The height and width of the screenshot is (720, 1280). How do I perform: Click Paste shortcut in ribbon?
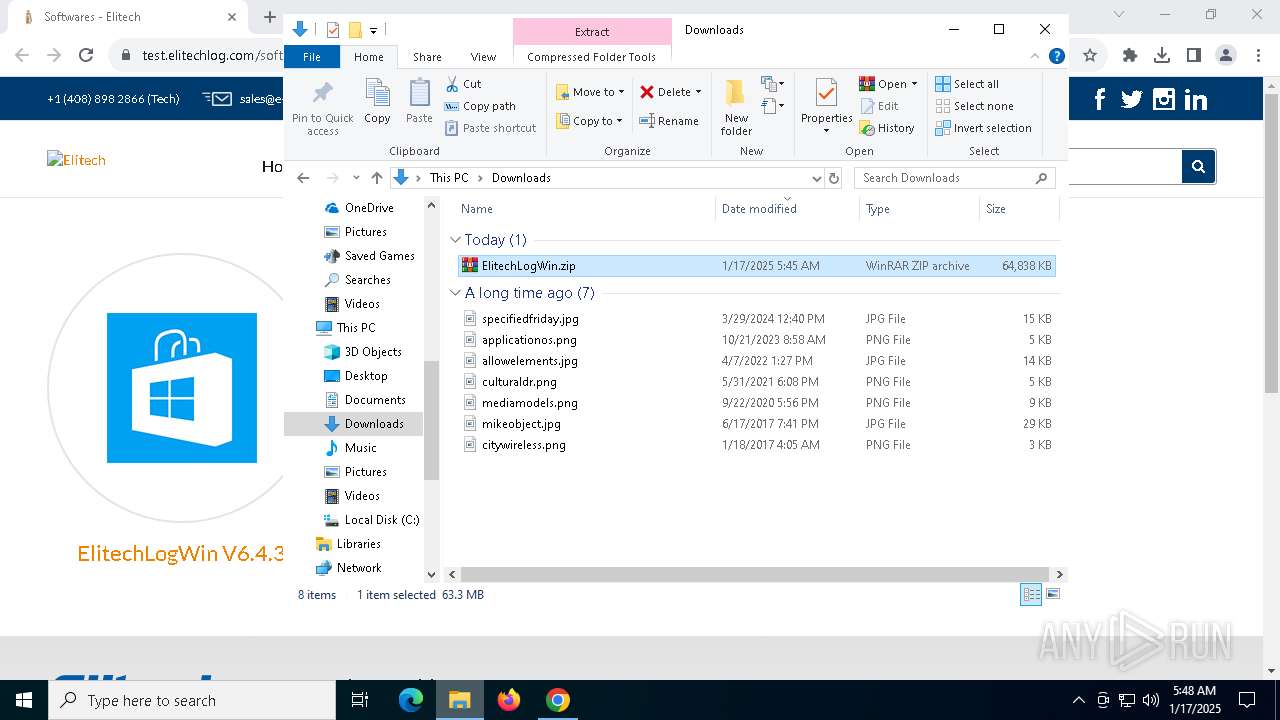(490, 128)
